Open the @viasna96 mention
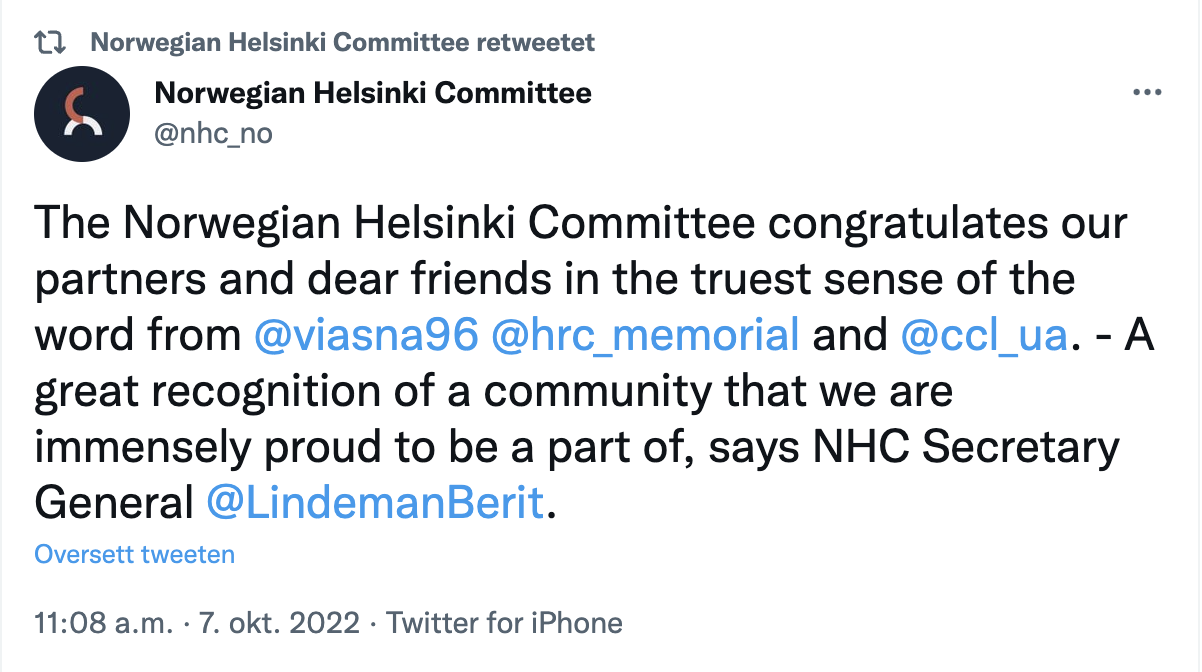Viewport: 1202px width, 672px height. point(367,336)
